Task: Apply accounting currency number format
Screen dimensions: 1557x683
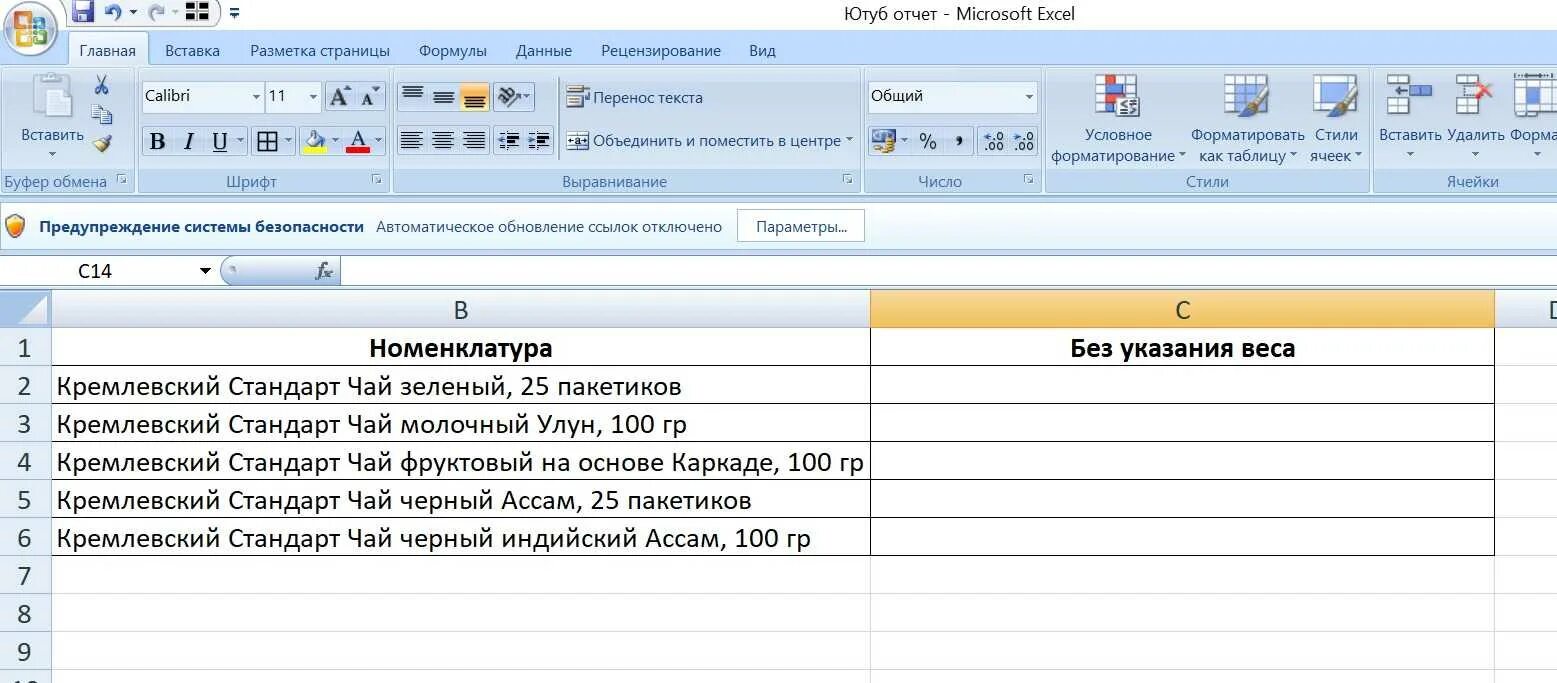Action: click(883, 141)
